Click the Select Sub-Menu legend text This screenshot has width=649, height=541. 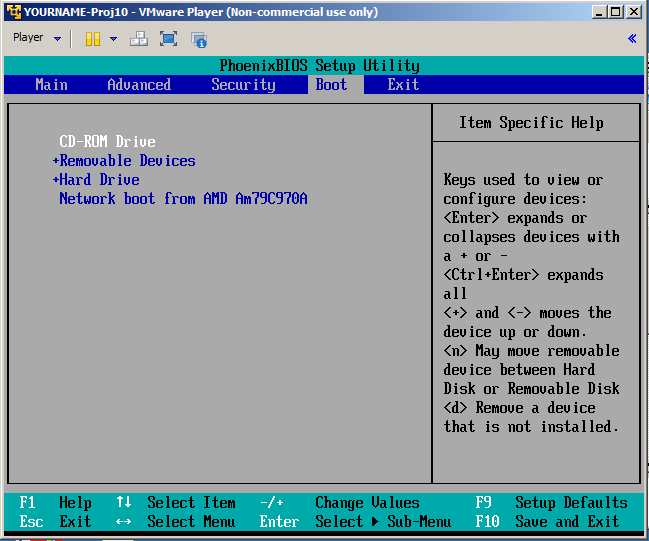383,522
